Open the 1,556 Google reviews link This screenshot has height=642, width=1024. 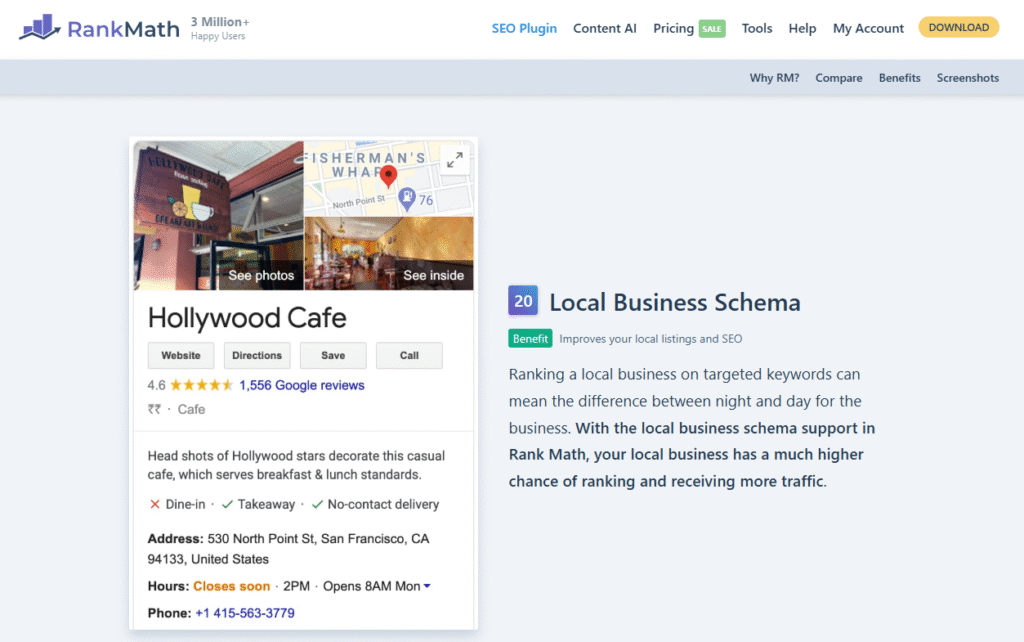click(x=301, y=385)
